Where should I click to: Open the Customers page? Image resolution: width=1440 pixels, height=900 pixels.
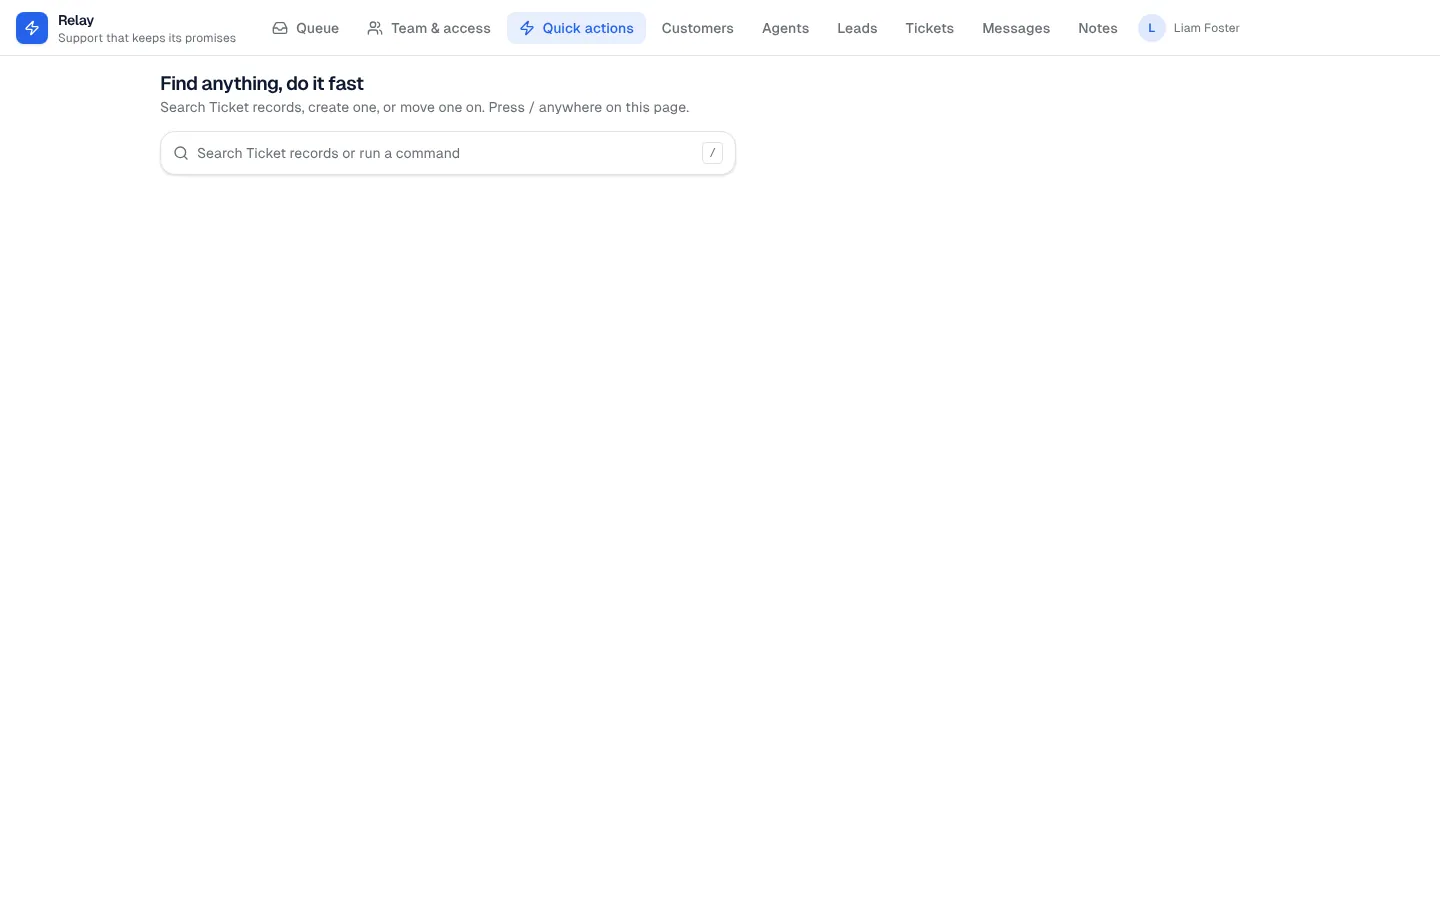tap(698, 28)
